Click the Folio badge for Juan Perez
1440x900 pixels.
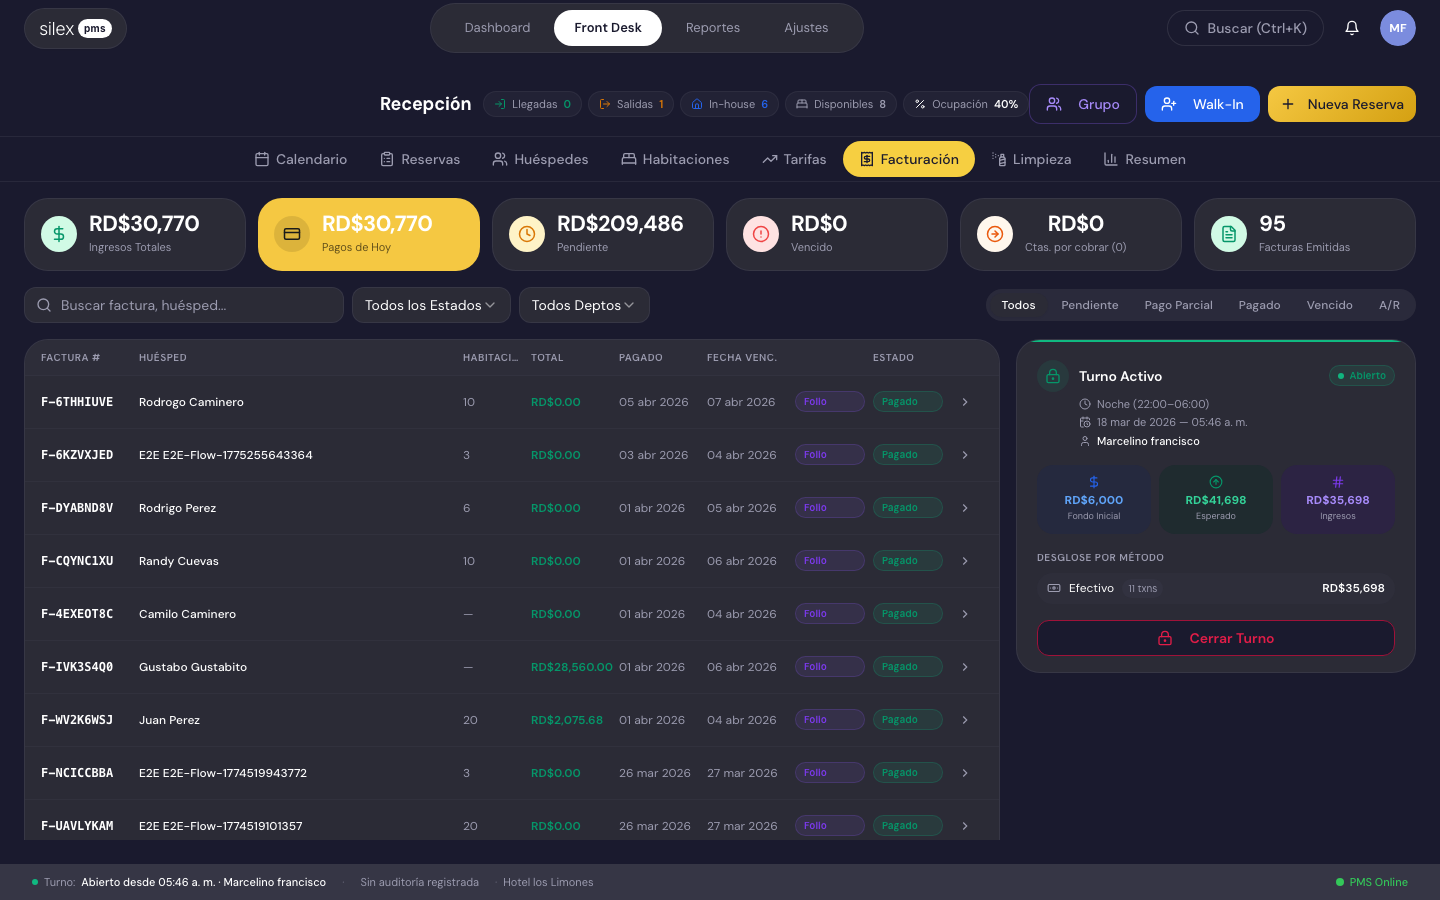pyautogui.click(x=829, y=720)
